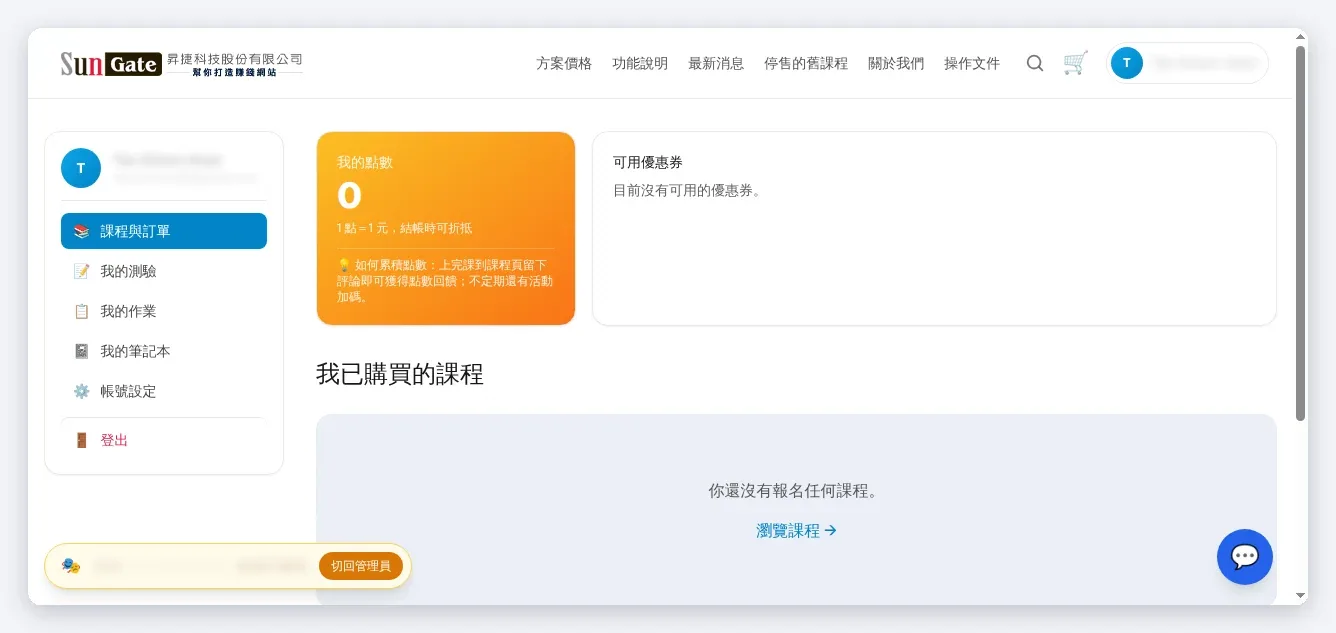The width and height of the screenshot is (1336, 633).
Task: Click the 可用優惠券 heading
Action: pos(648,162)
